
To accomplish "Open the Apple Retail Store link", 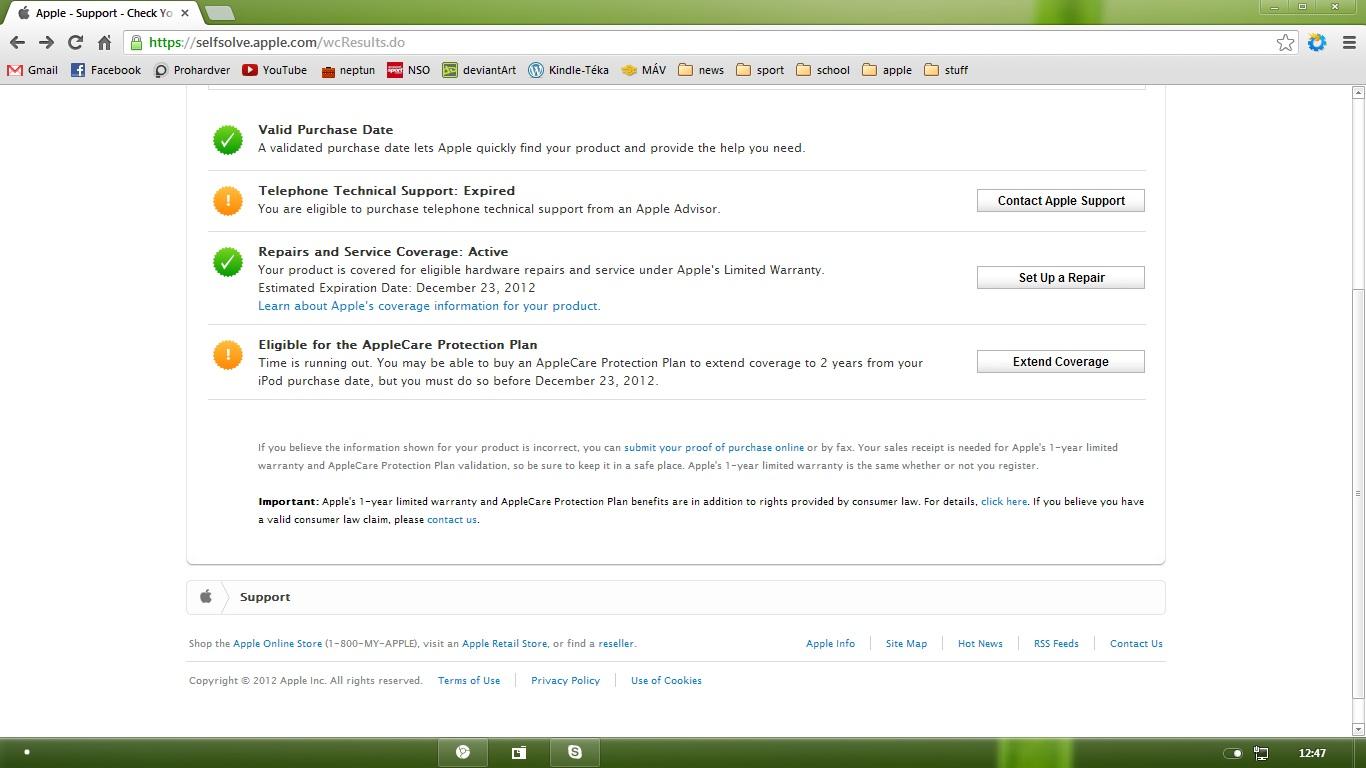I will (505, 644).
